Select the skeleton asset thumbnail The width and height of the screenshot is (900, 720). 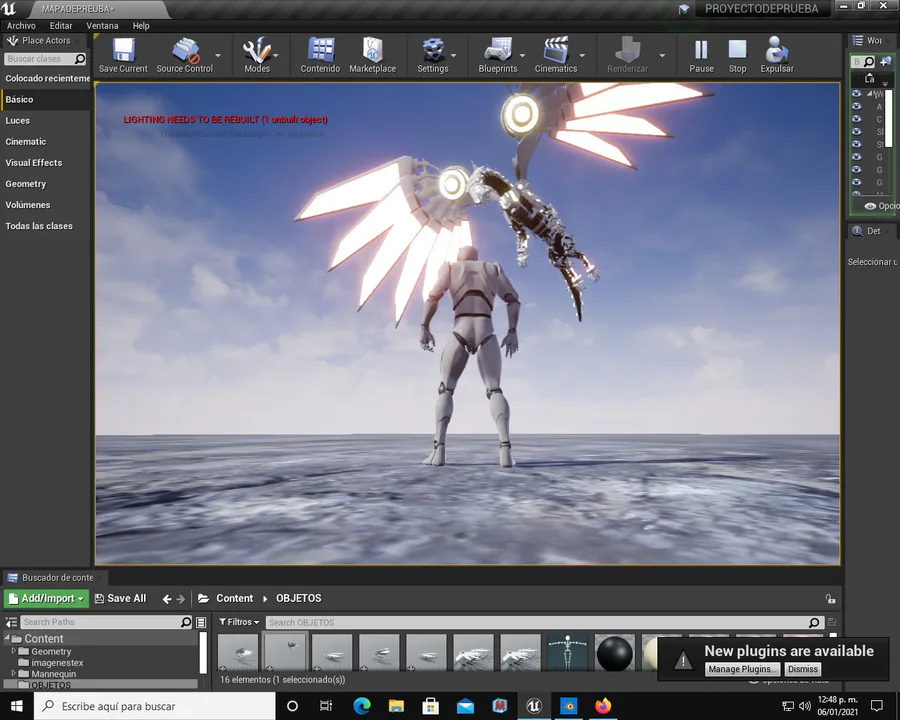567,653
